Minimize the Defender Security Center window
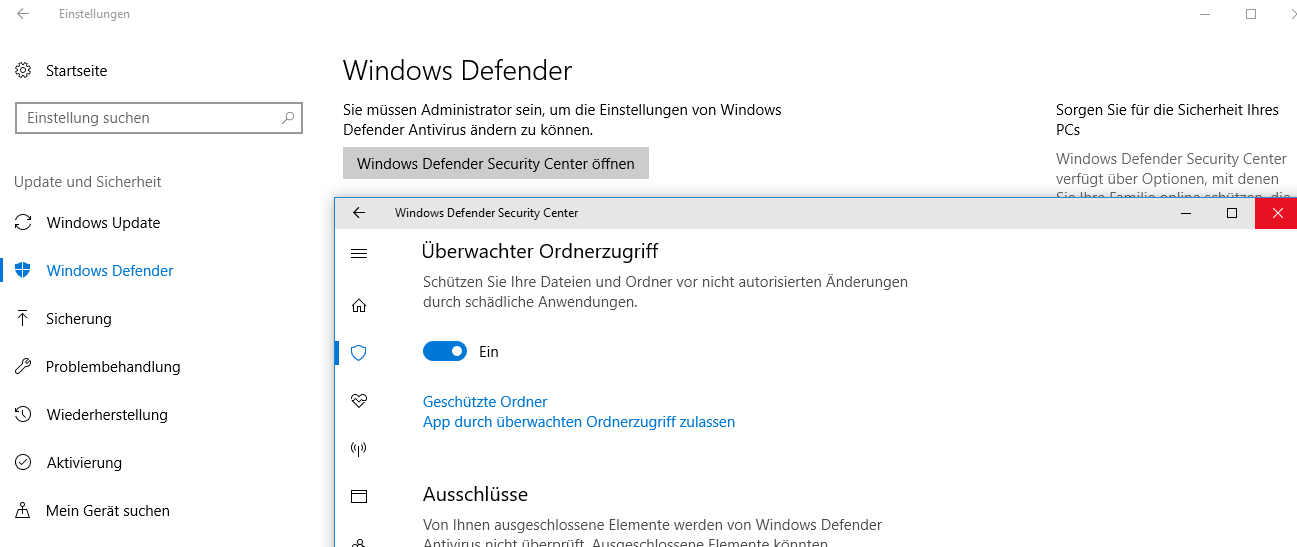 pyautogui.click(x=1186, y=213)
